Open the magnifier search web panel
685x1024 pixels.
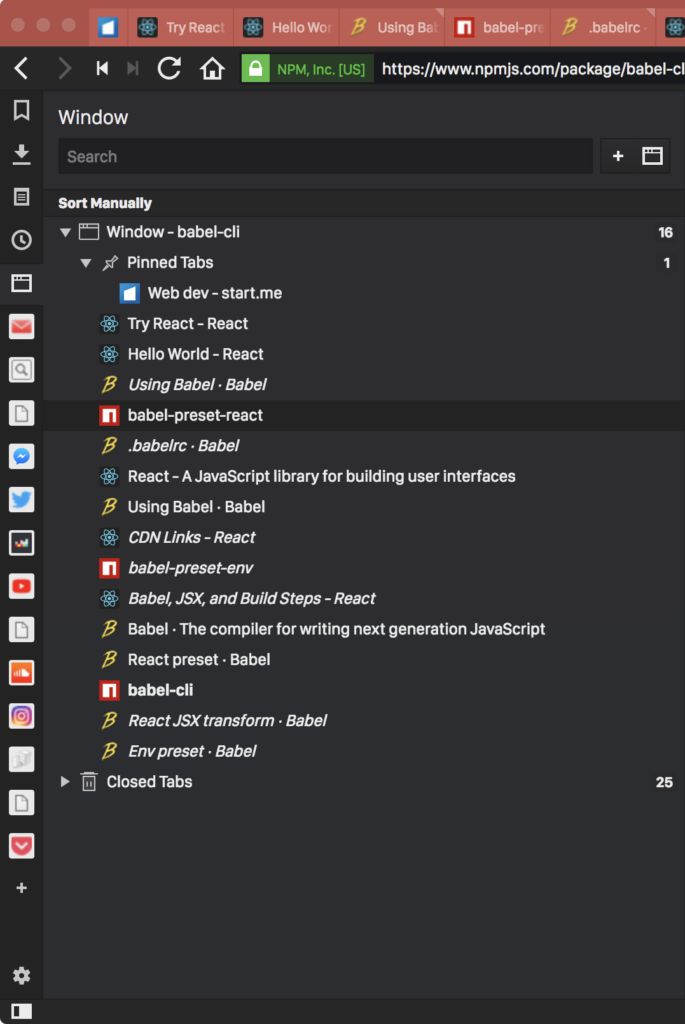[x=22, y=370]
